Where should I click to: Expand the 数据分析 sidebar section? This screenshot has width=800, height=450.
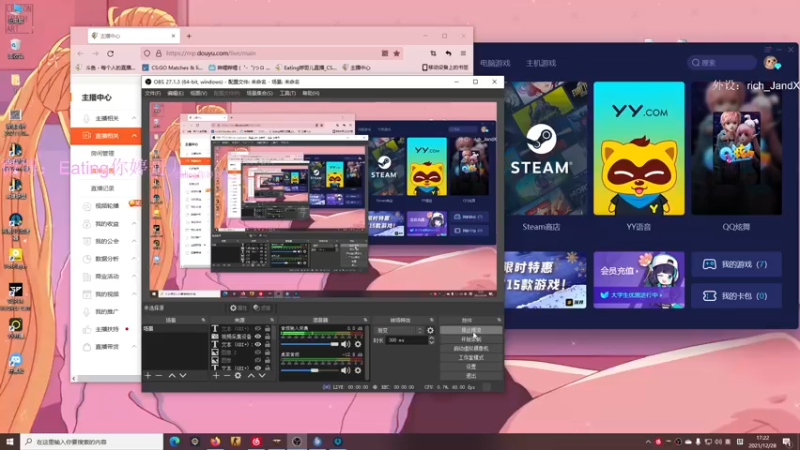134,259
